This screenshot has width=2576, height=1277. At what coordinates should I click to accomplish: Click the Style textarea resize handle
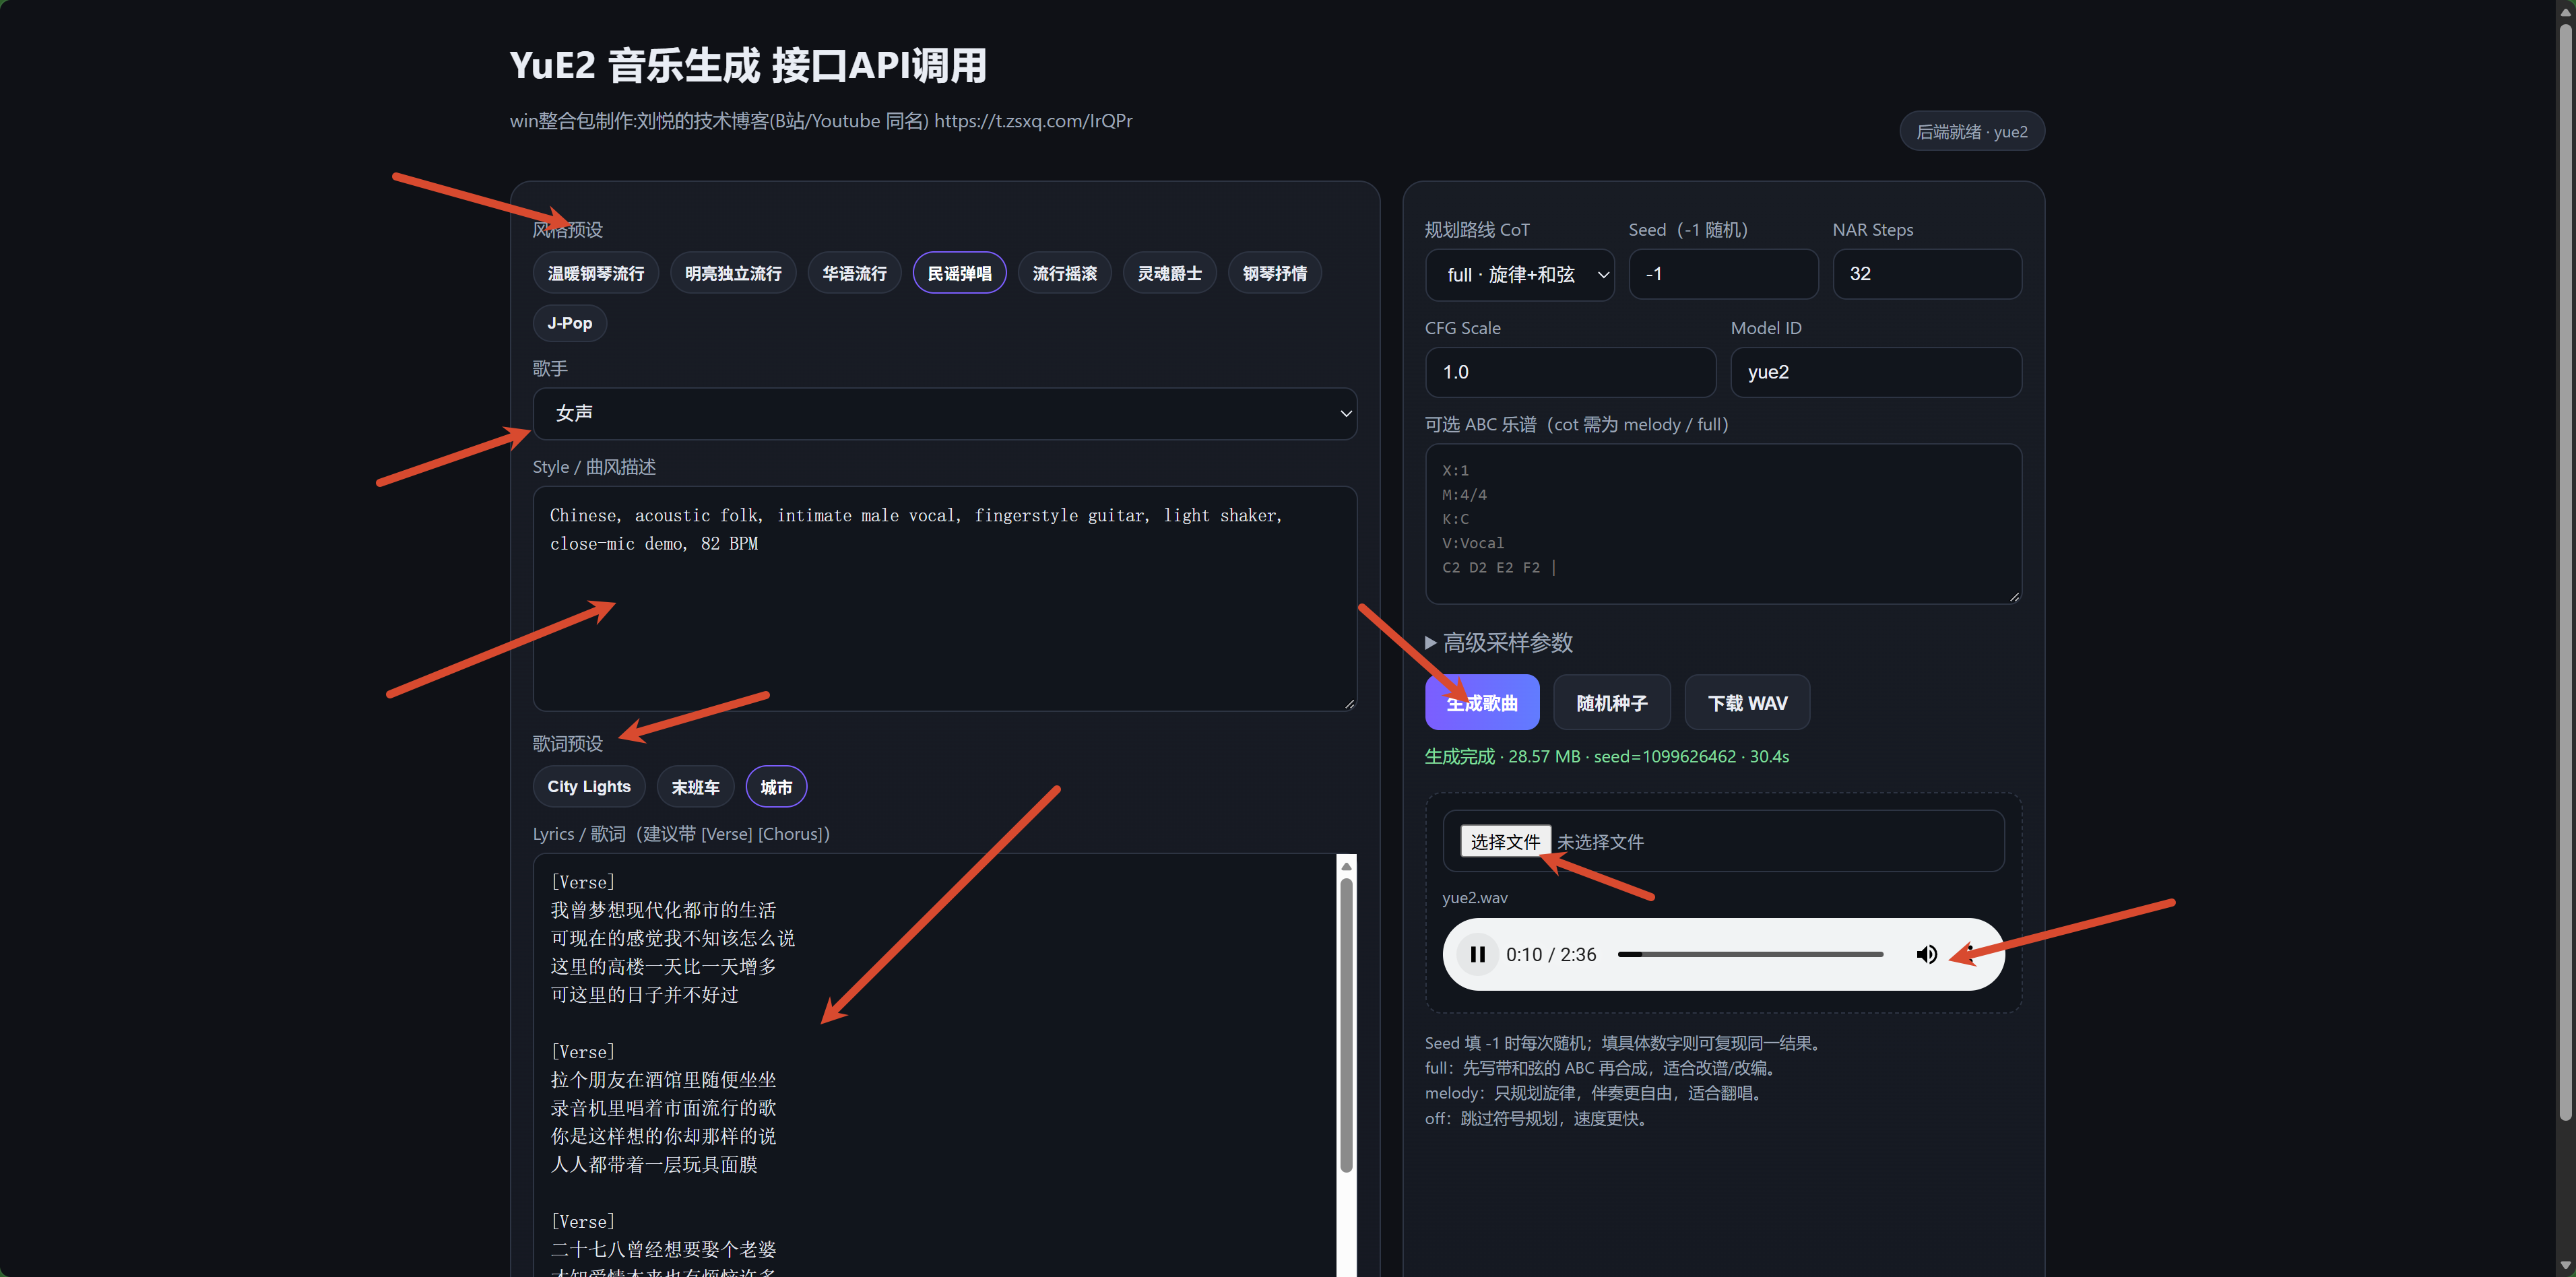click(1349, 703)
